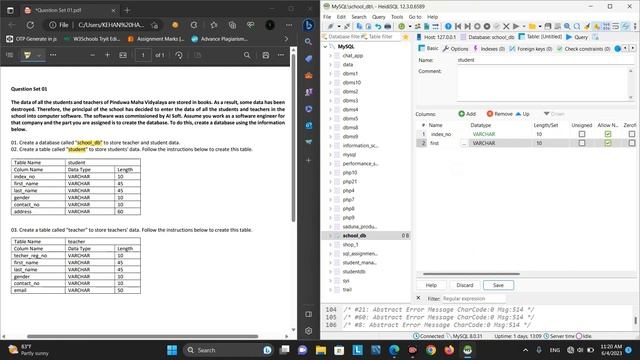Click the HeidiSQL help (blue info) toolbar icon
Image resolution: width=640 pixels, height=360 pixels.
point(448,26)
